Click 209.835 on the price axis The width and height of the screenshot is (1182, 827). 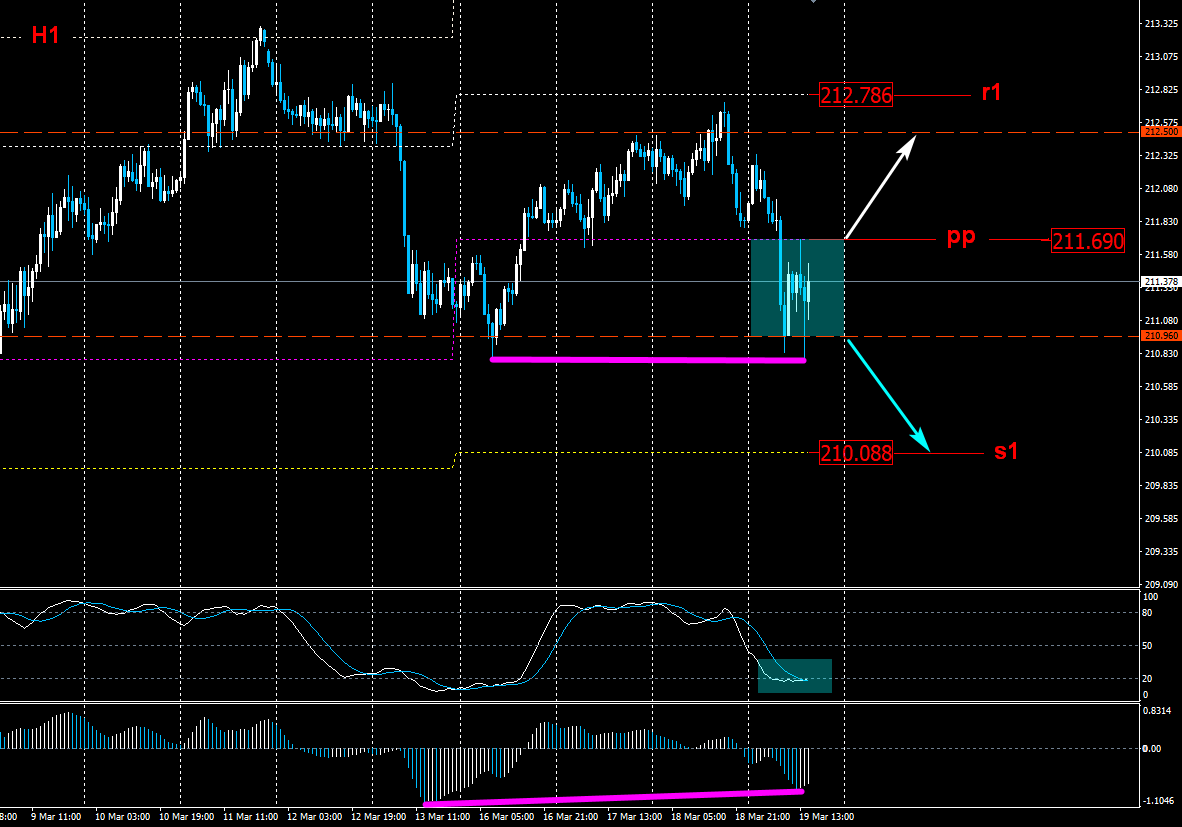pos(1161,485)
